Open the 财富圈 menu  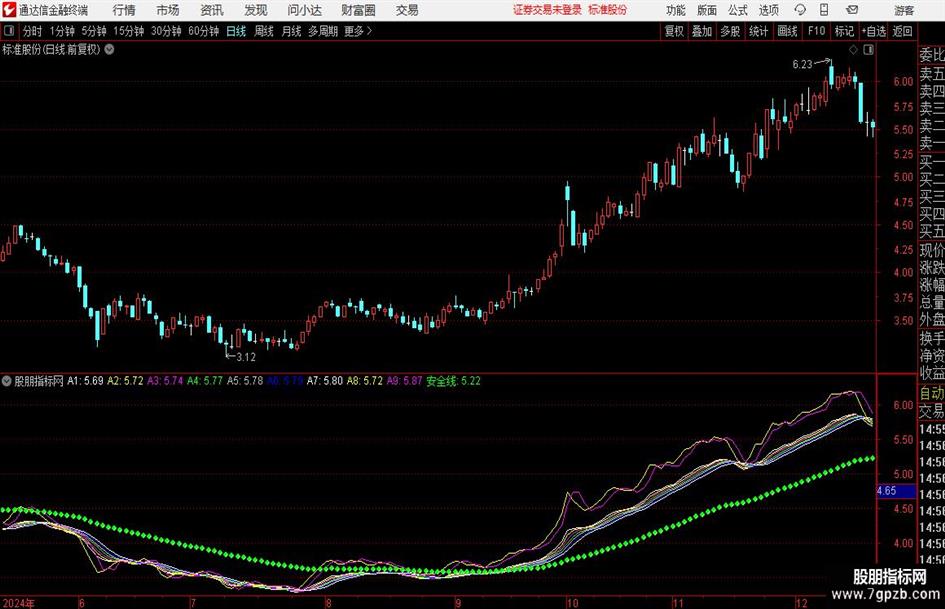(358, 10)
